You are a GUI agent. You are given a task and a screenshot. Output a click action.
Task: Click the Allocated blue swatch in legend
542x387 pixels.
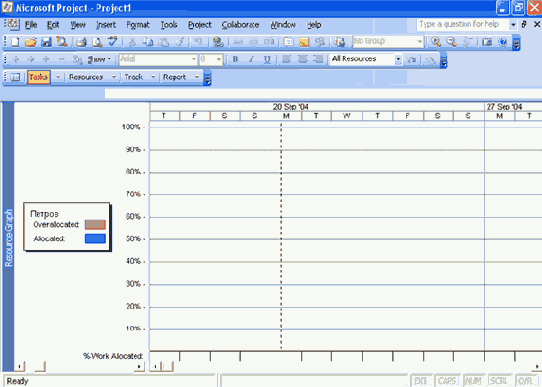click(x=95, y=239)
